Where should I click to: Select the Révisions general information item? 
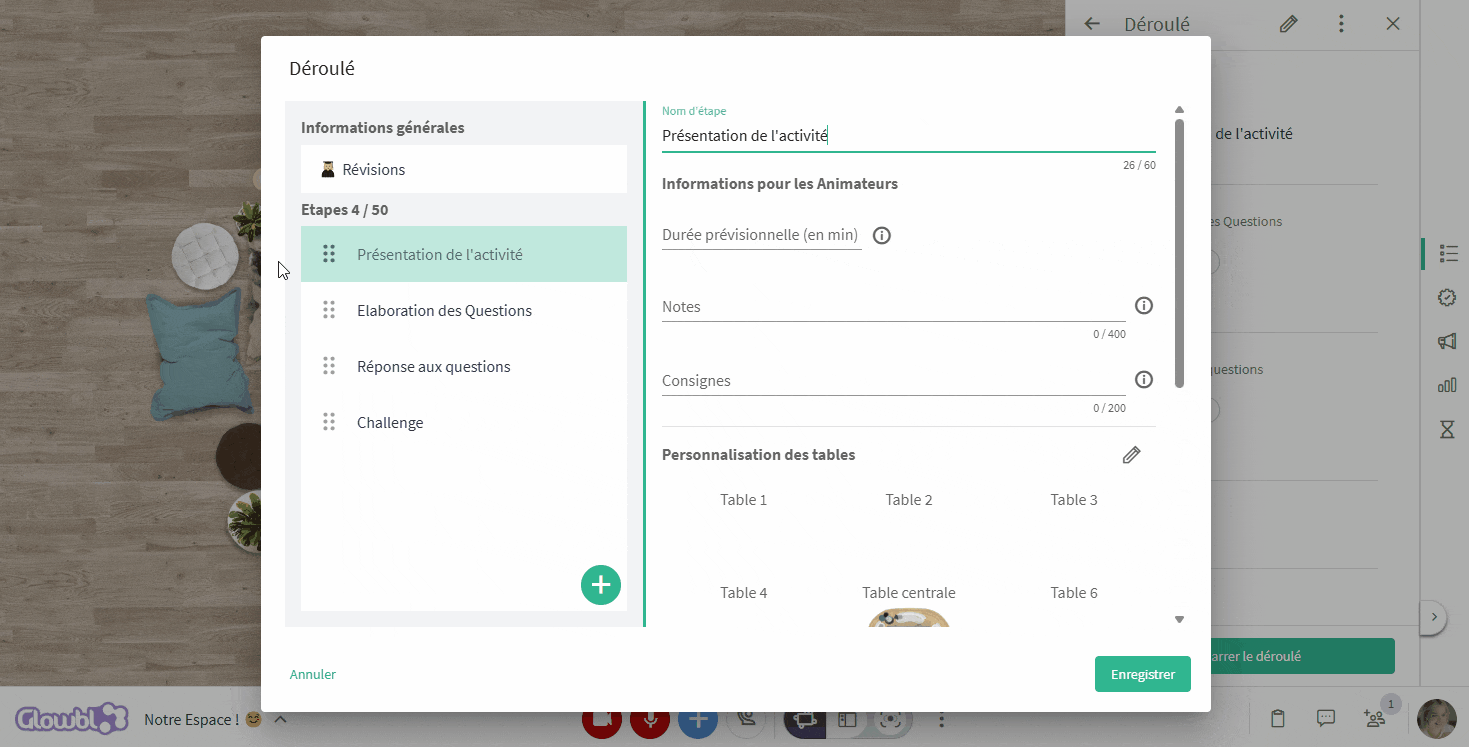(464, 169)
